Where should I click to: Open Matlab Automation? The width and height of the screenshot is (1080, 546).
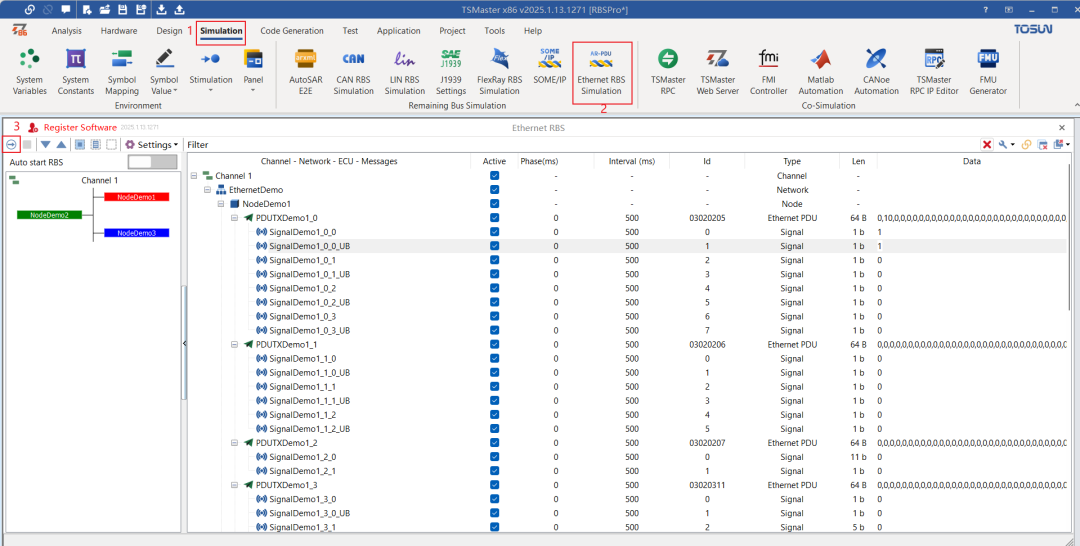click(x=820, y=72)
